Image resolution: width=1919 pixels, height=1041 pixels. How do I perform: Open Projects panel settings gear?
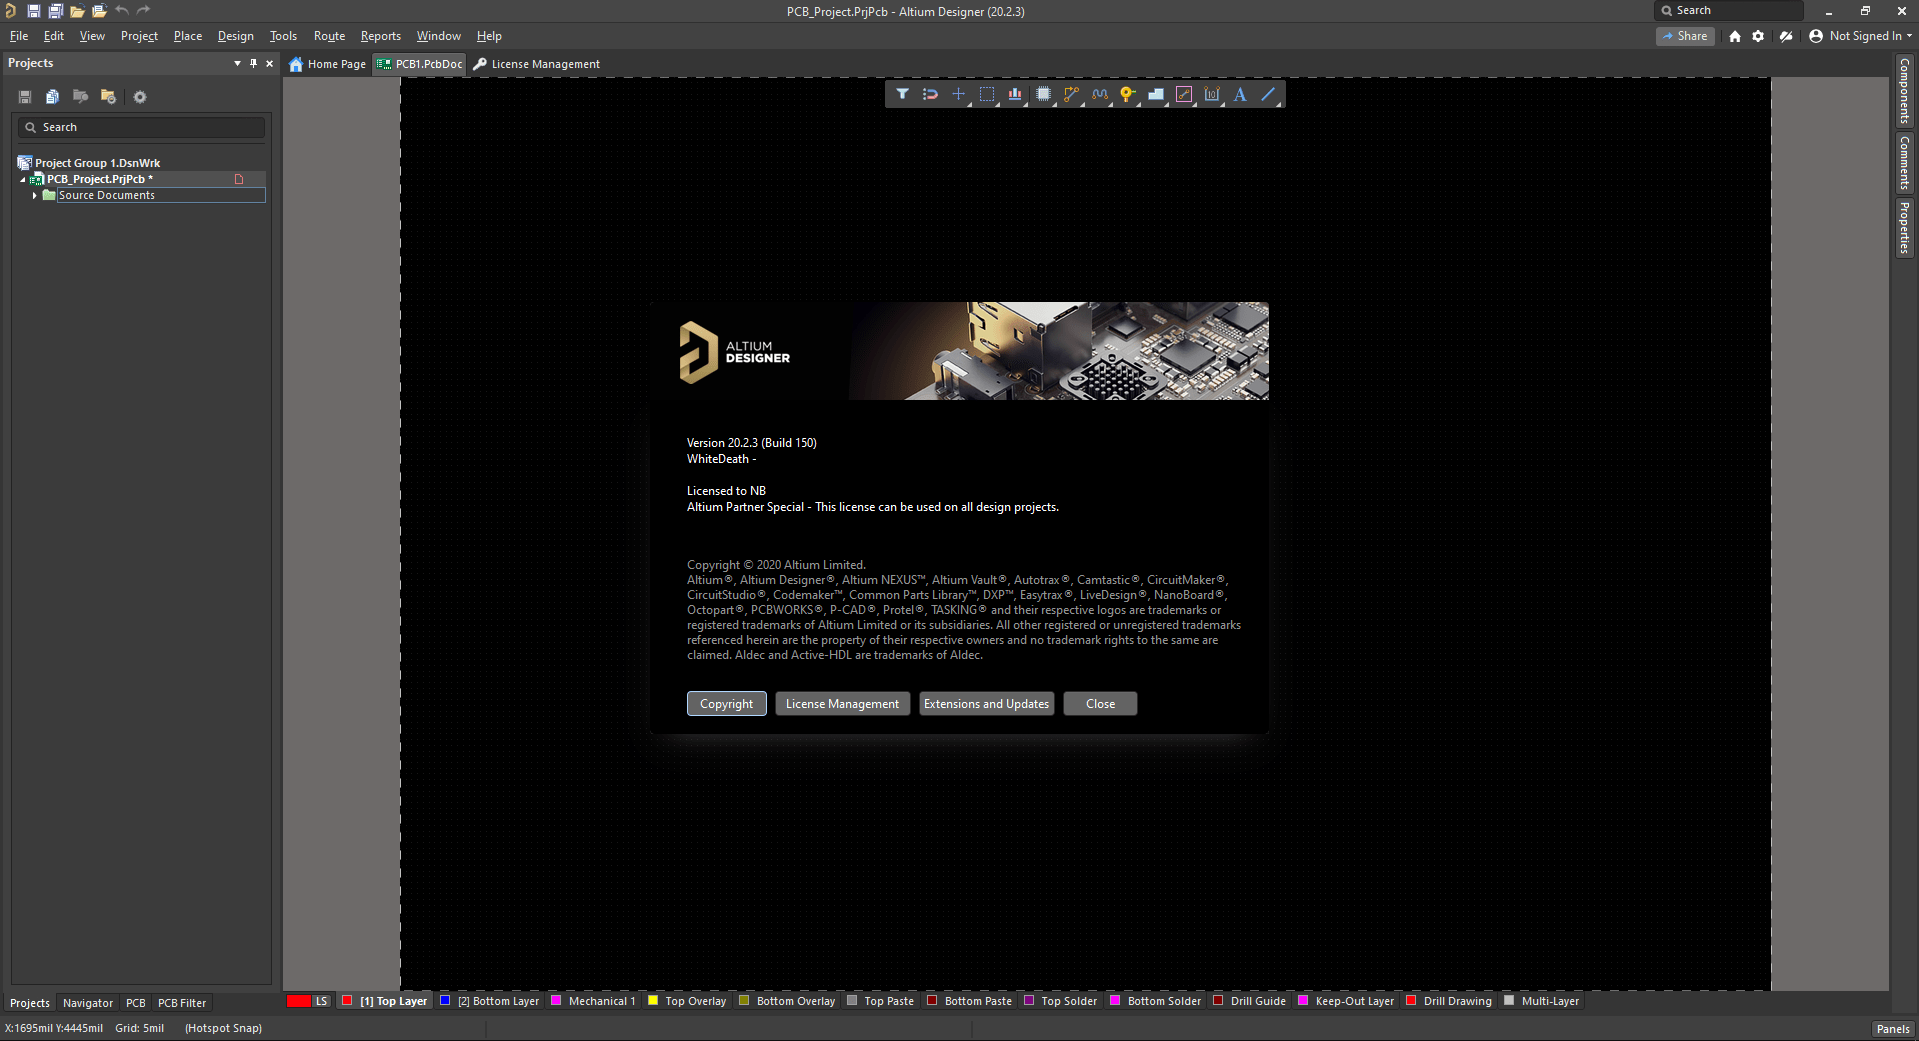tap(140, 97)
